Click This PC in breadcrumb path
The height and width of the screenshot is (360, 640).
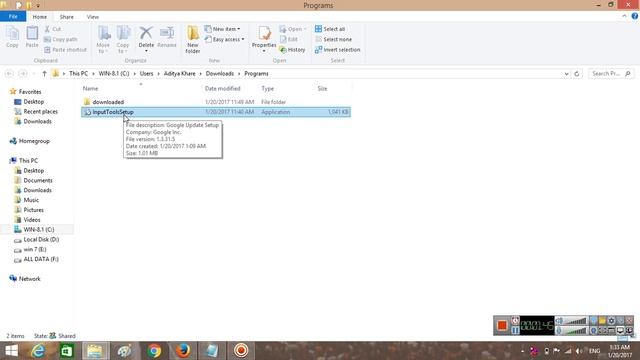(78, 74)
